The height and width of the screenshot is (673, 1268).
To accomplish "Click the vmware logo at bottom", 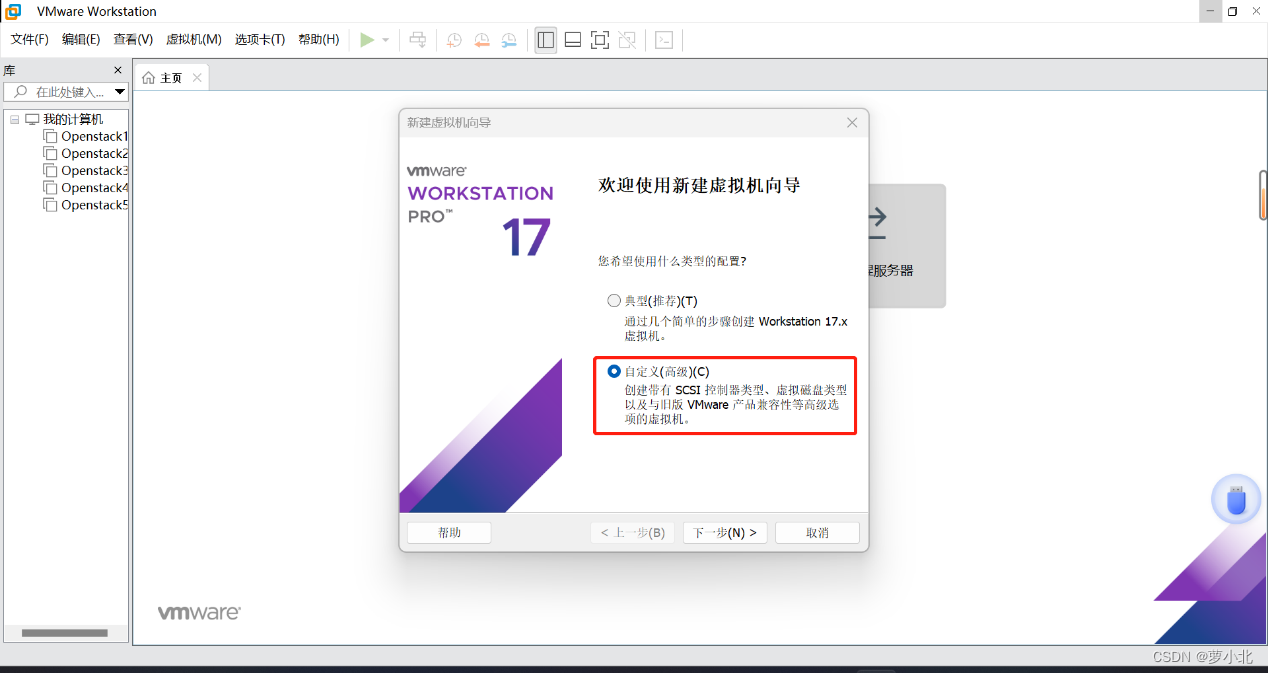I will [199, 612].
